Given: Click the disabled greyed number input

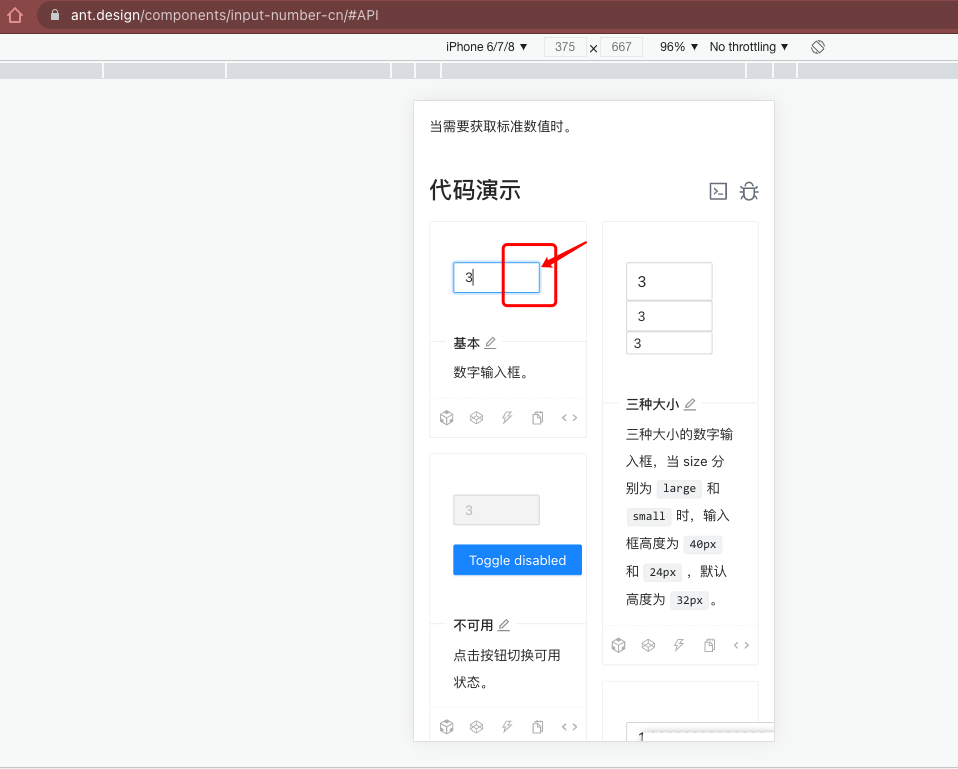Looking at the screenshot, I should pos(496,510).
